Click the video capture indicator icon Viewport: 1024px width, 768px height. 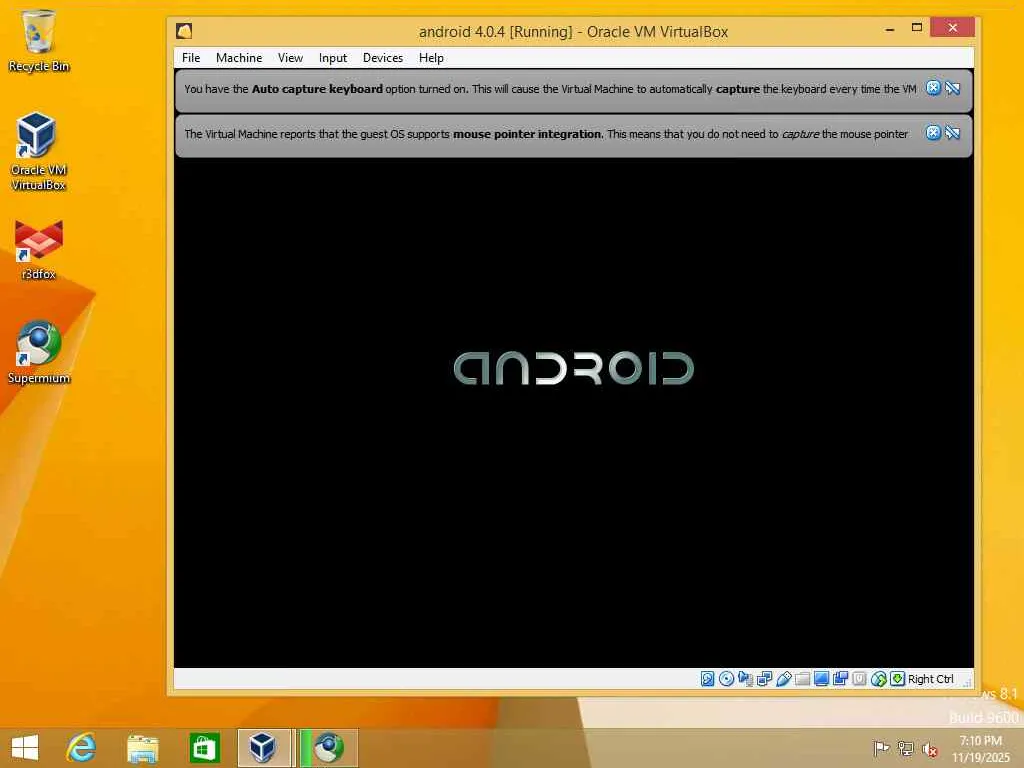840,679
